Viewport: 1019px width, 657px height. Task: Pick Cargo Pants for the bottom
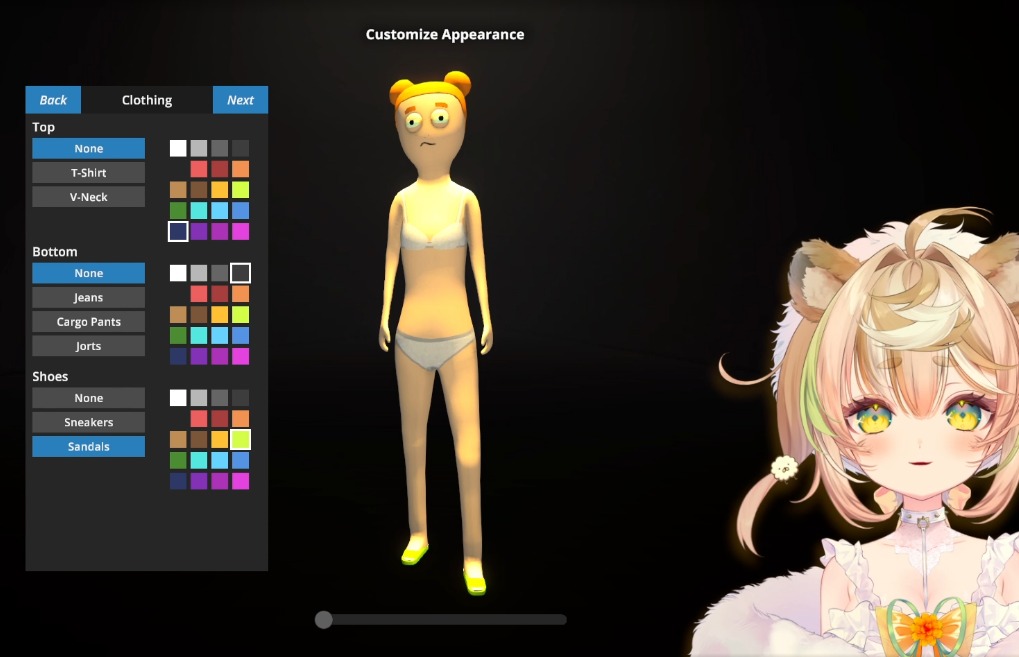[x=88, y=322]
